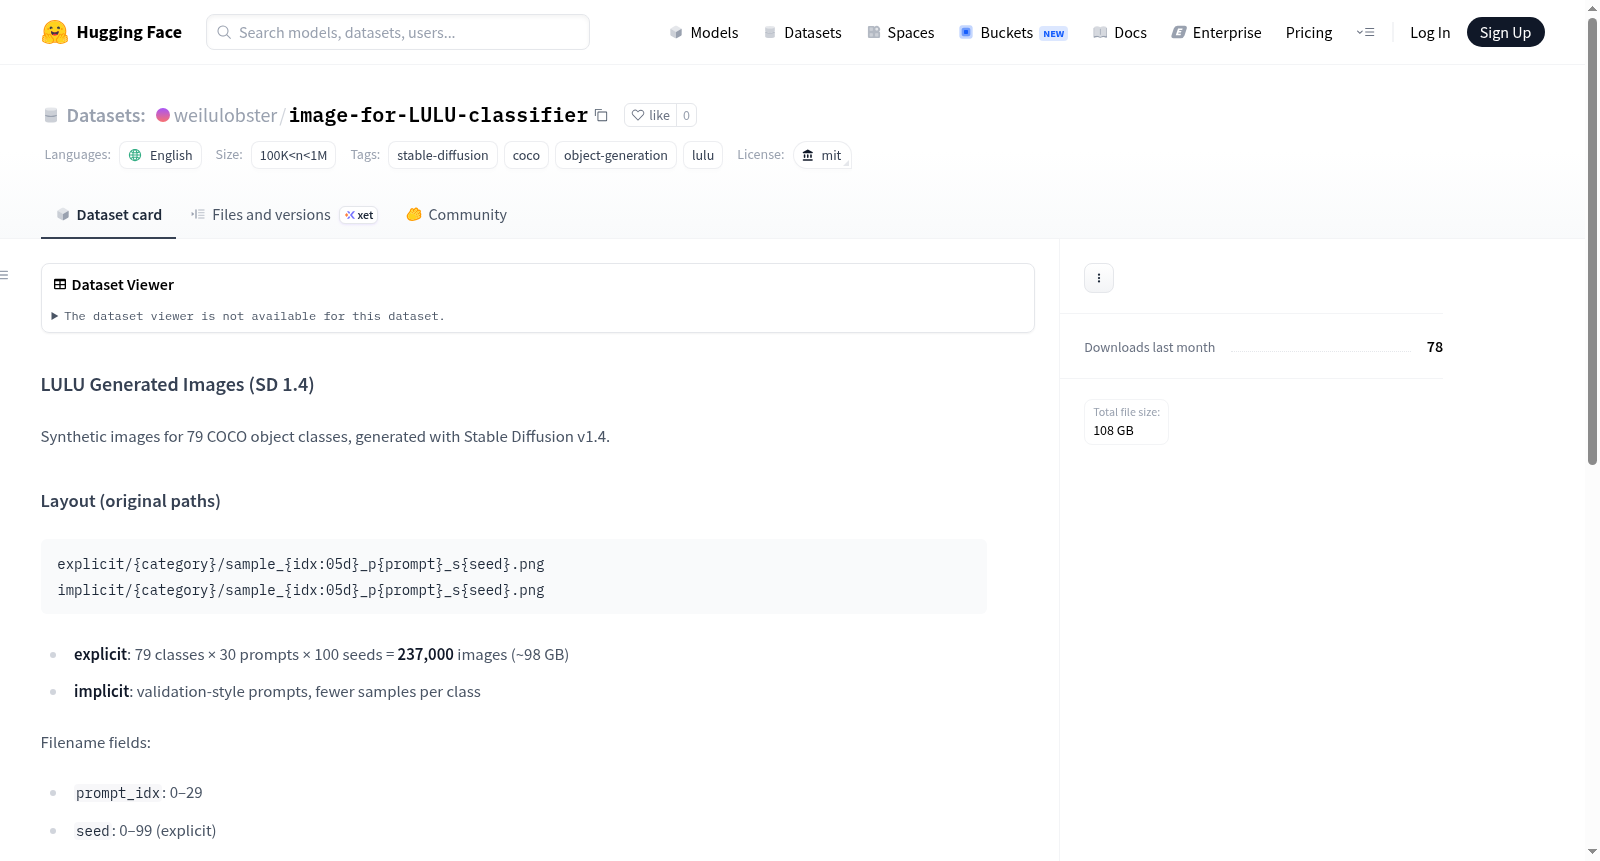1600x861 pixels.
Task: Copy dataset name with the copy icon
Action: point(601,115)
